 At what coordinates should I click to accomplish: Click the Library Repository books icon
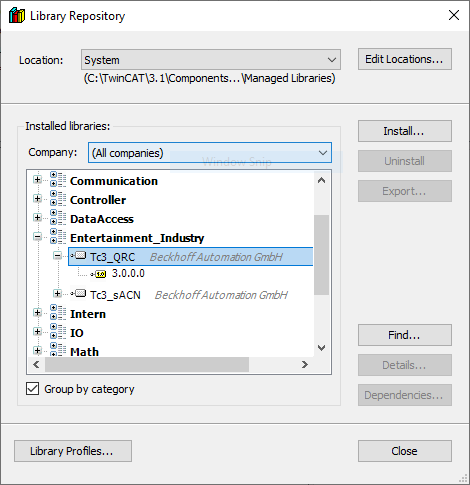[17, 15]
